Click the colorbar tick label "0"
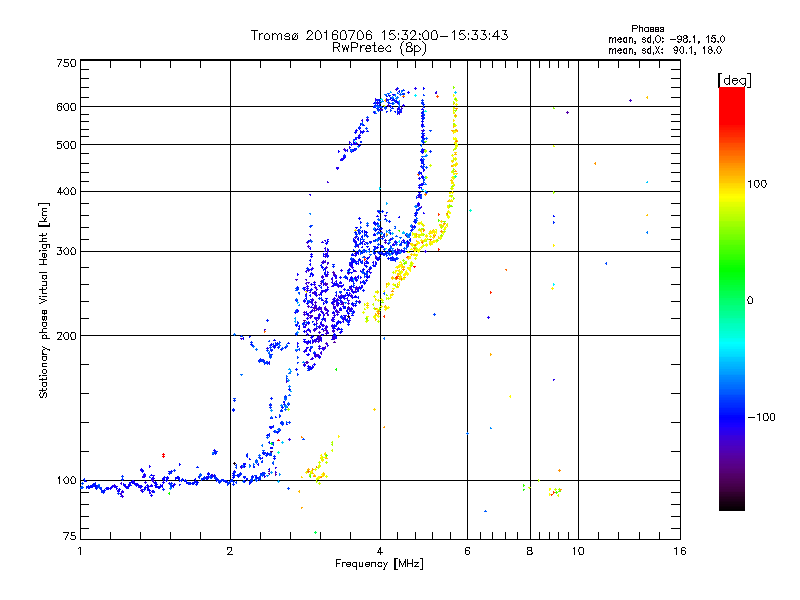Viewport: 800px width, 600px height. tap(750, 301)
